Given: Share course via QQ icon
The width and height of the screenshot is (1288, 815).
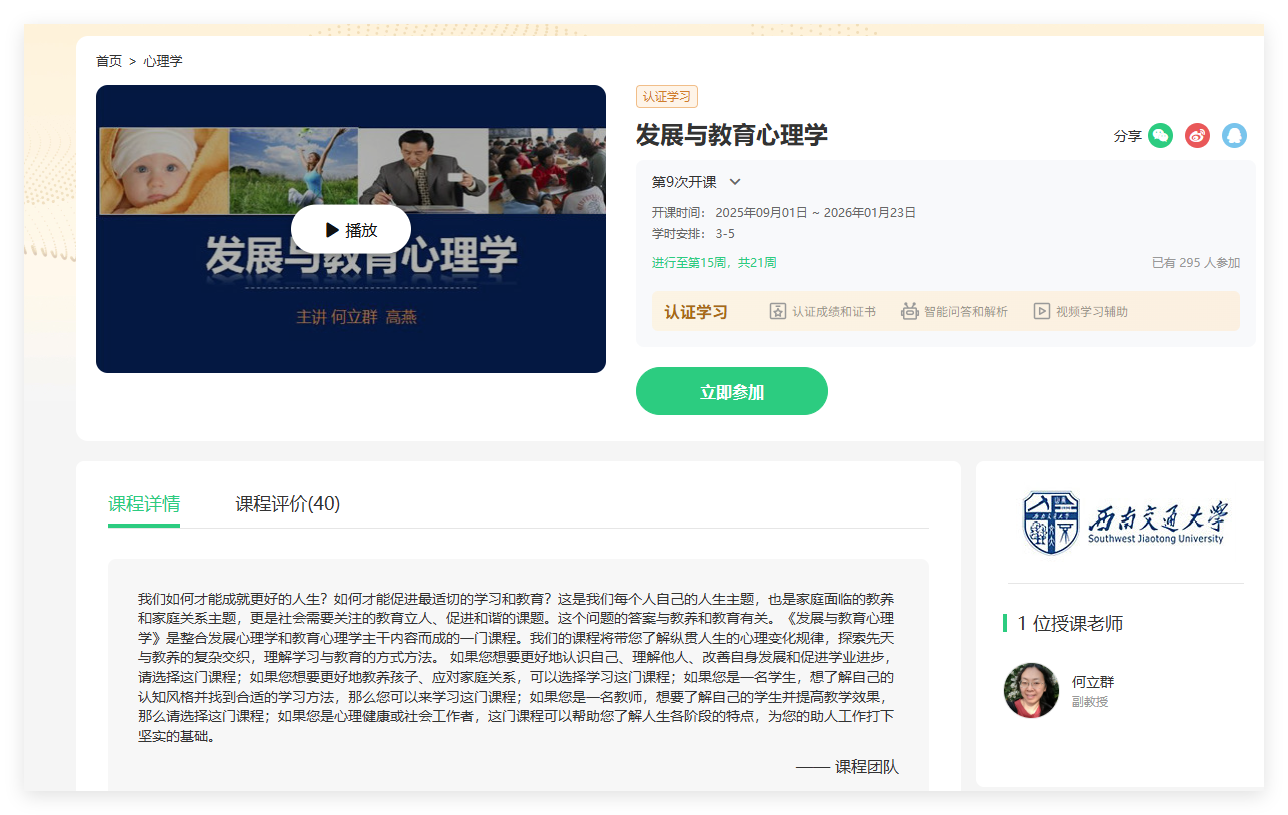Looking at the screenshot, I should point(1234,136).
